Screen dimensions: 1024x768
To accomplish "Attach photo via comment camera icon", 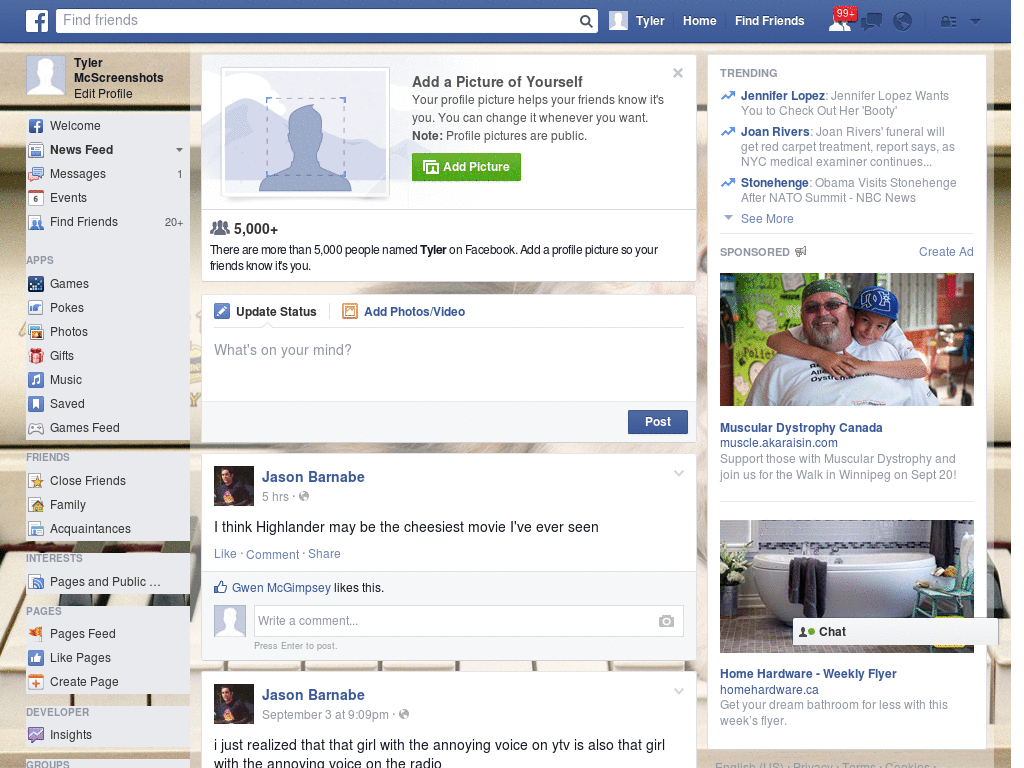I will click(666, 621).
